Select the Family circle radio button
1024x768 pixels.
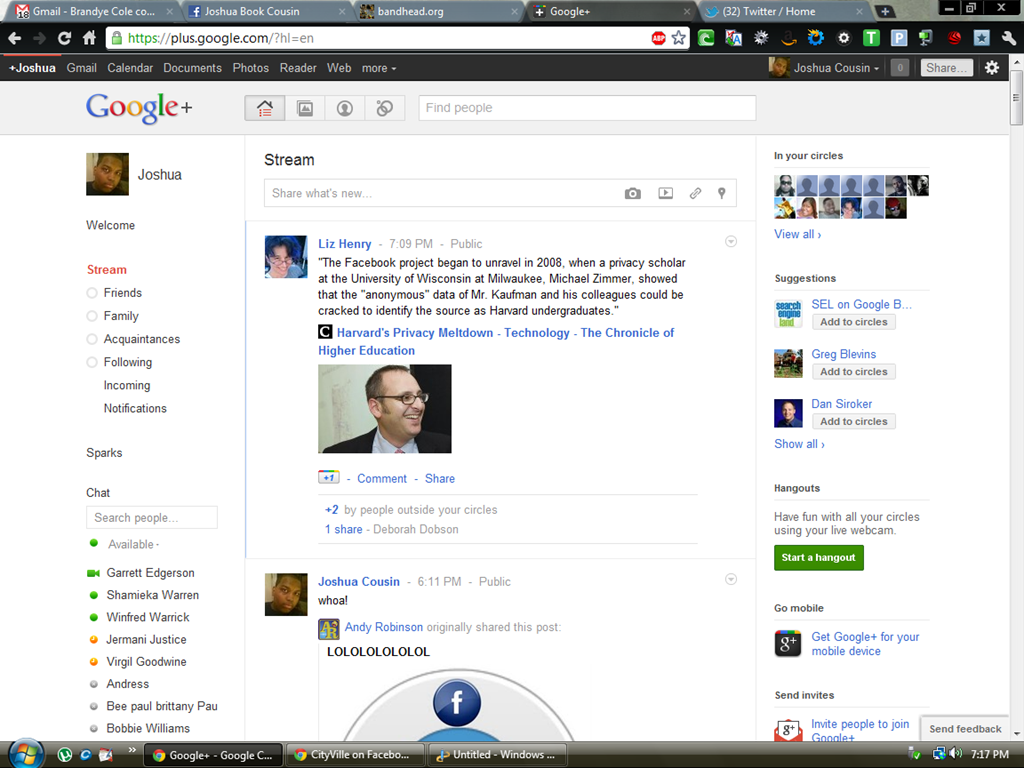pos(92,316)
